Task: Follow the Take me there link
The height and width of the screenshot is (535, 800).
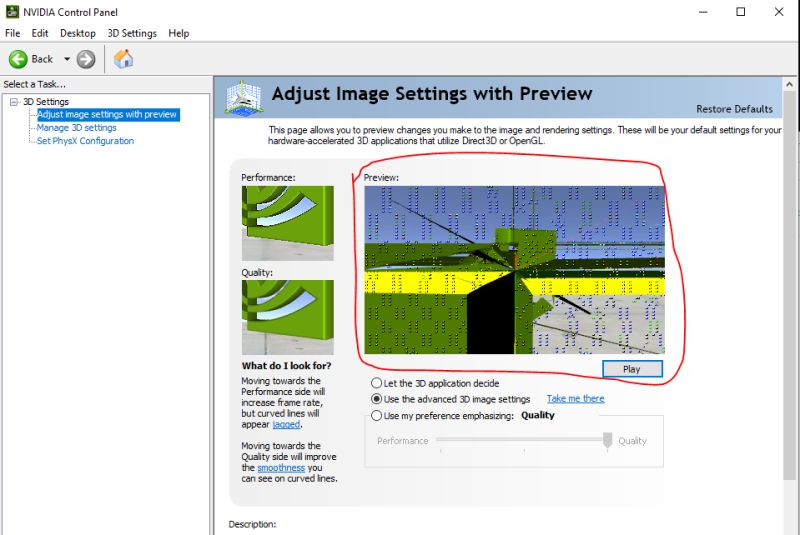Action: click(576, 398)
